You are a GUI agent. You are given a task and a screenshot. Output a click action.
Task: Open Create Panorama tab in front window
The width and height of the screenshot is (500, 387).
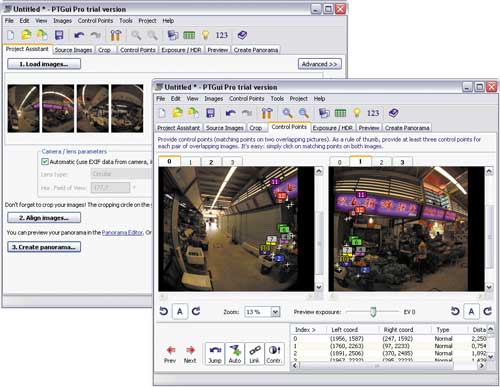(407, 128)
